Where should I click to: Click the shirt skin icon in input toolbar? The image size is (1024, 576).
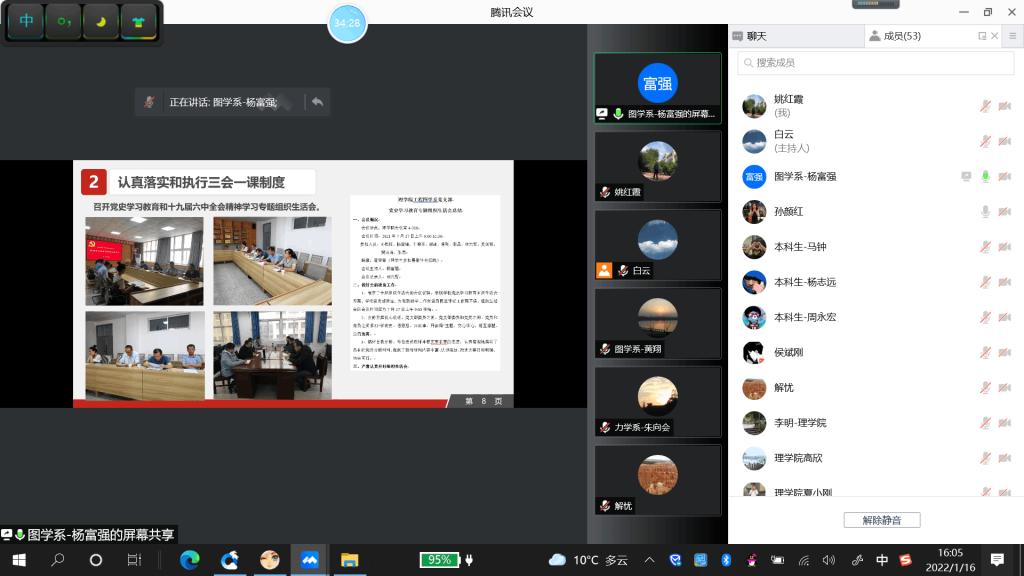138,21
